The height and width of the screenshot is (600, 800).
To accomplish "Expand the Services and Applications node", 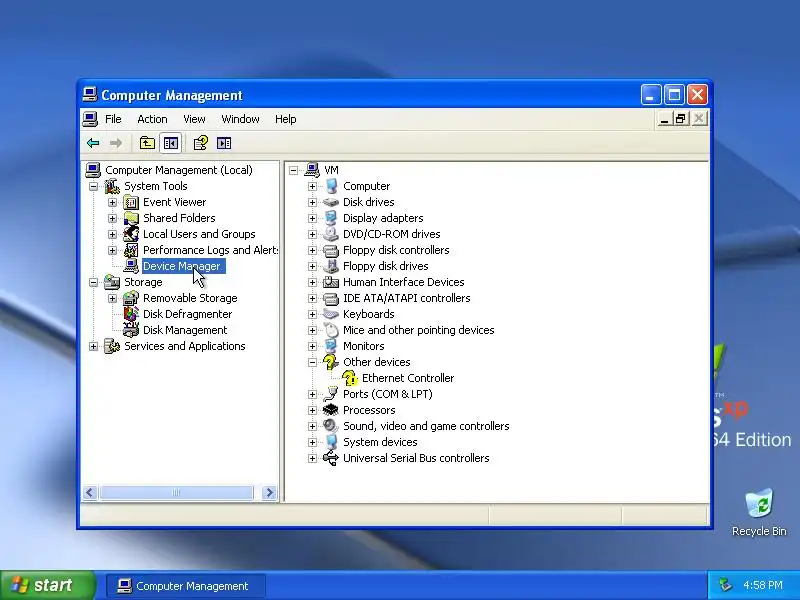I will (x=93, y=346).
